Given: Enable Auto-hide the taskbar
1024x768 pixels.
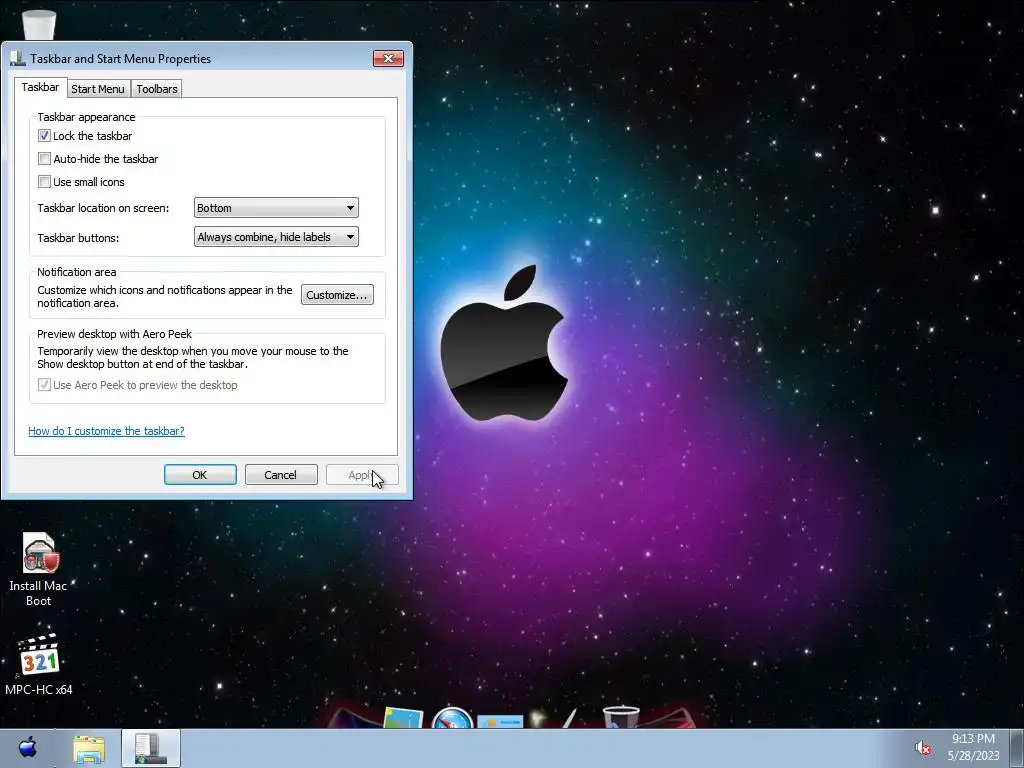Looking at the screenshot, I should [x=44, y=159].
